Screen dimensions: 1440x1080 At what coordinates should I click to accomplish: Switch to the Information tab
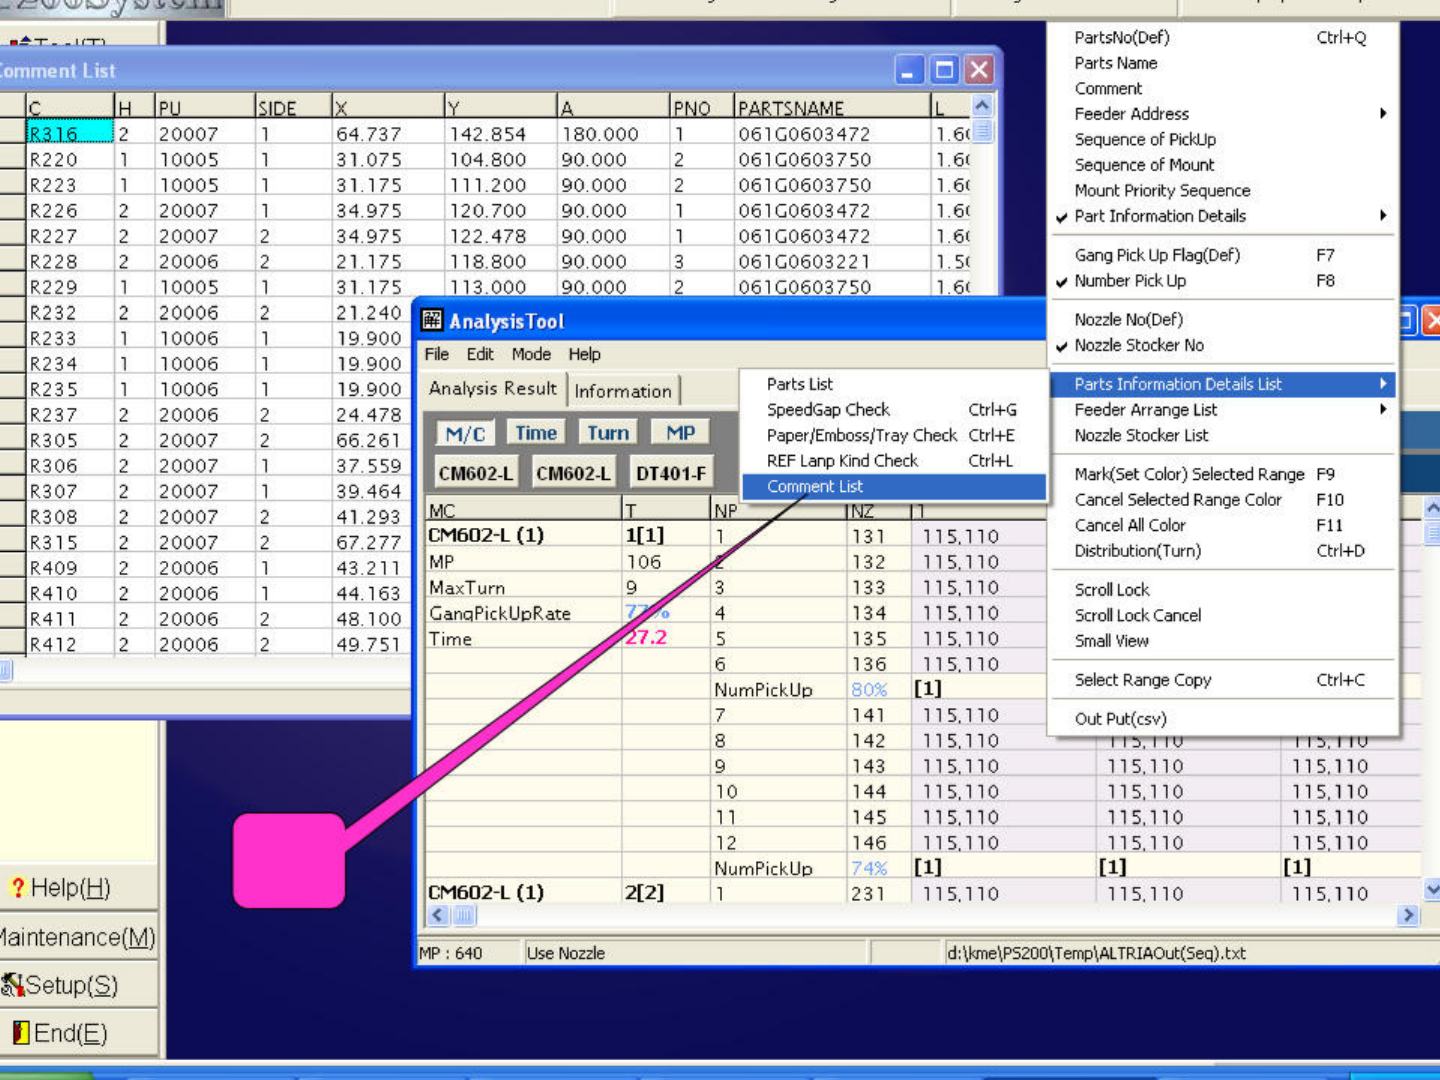tap(623, 391)
